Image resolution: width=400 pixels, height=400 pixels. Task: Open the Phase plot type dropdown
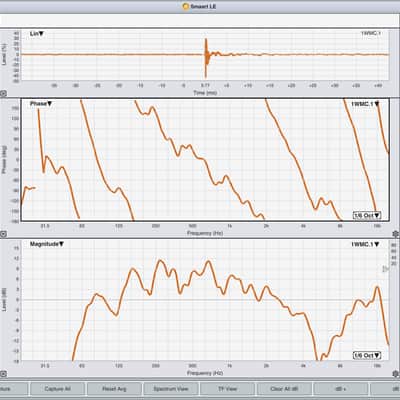pyautogui.click(x=41, y=104)
